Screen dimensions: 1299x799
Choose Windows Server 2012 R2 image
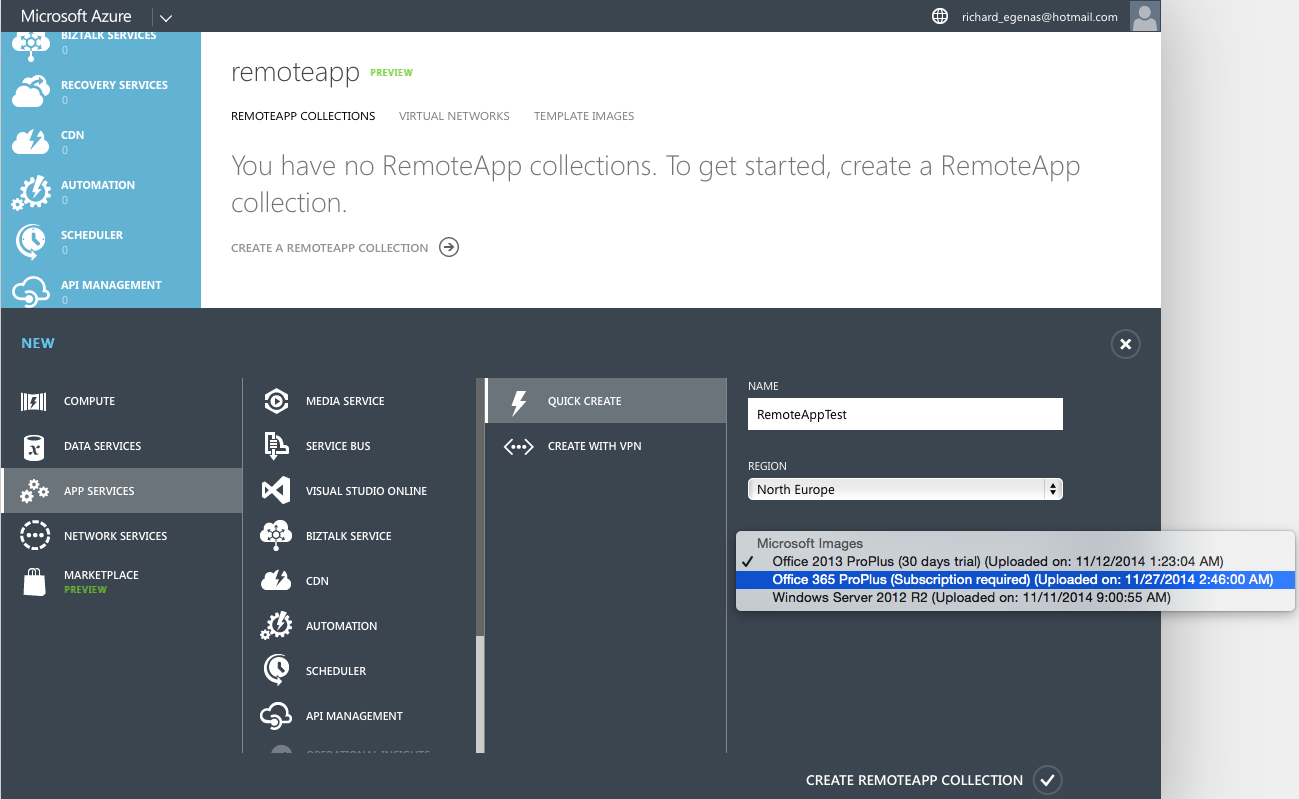[970, 598]
